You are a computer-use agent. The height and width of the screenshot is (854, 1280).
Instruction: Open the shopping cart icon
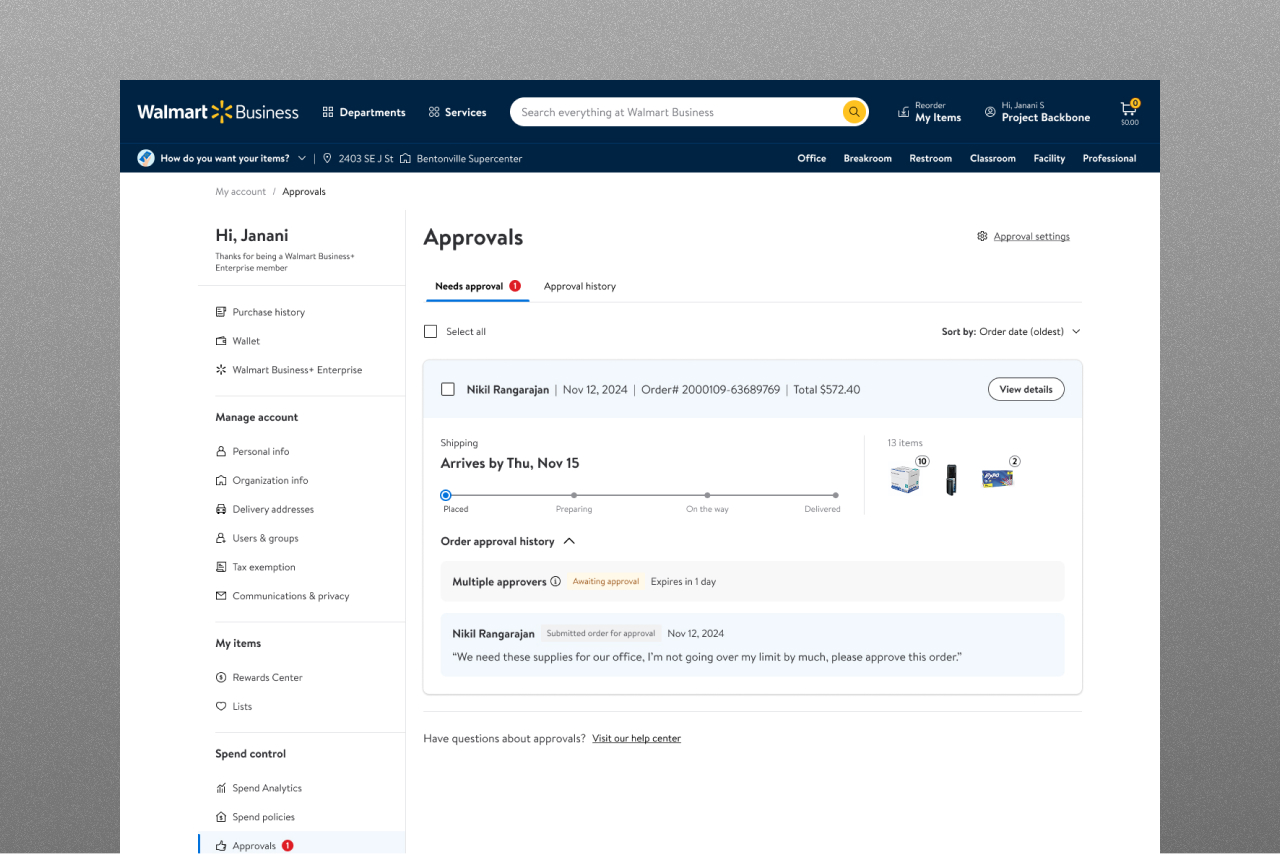(x=1128, y=110)
